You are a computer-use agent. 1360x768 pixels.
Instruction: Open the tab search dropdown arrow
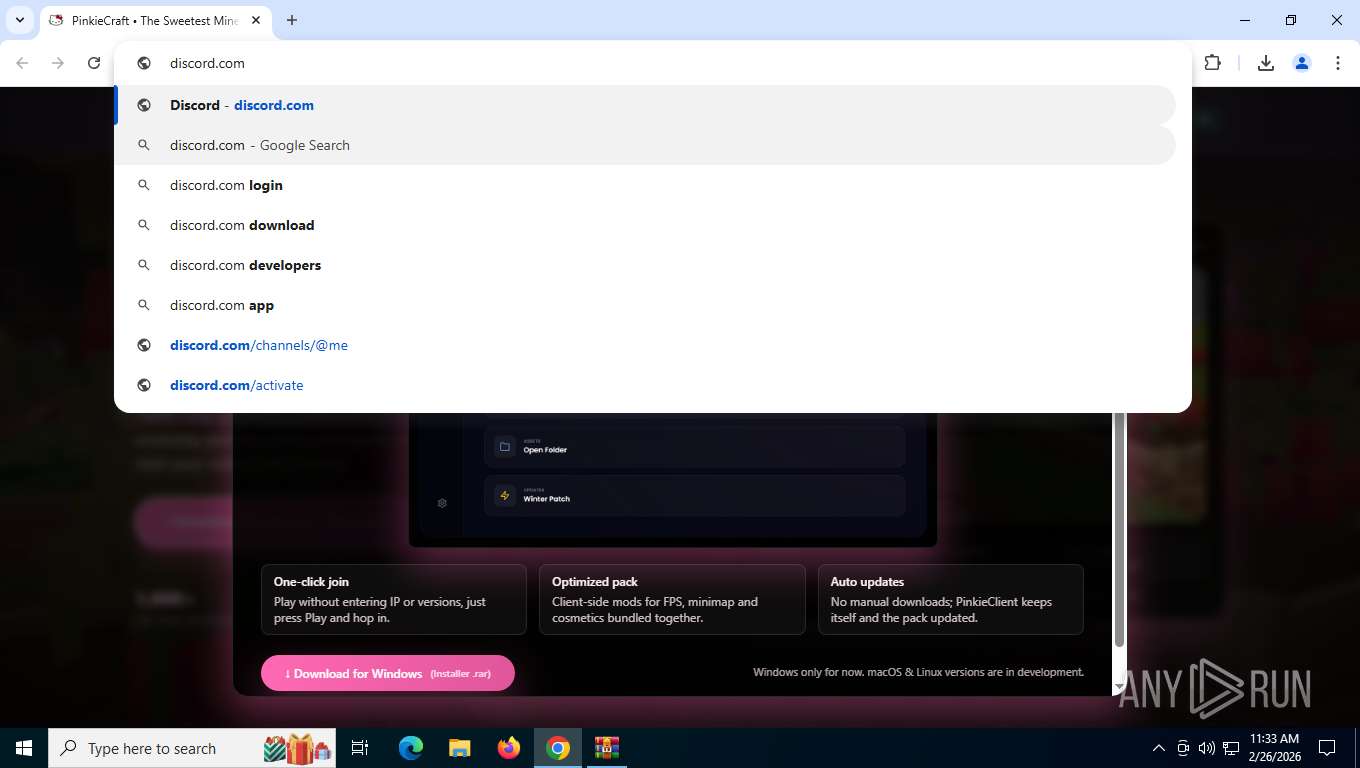point(19,20)
